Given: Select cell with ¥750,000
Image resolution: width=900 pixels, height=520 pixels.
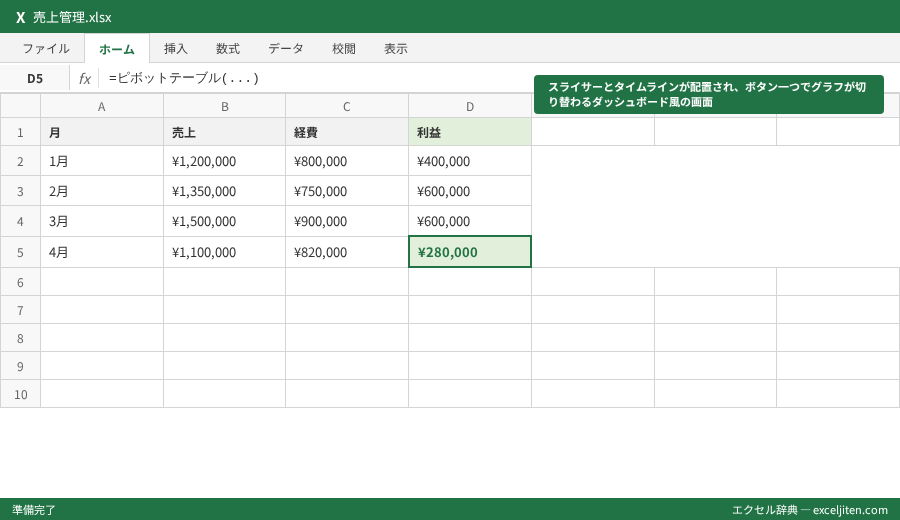Looking at the screenshot, I should (347, 191).
